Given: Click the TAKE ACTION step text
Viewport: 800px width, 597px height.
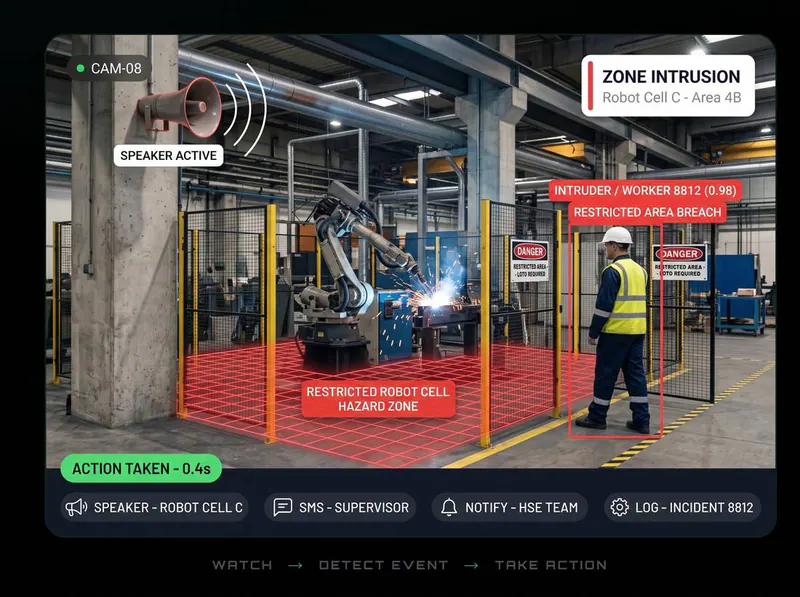Looking at the screenshot, I should point(551,565).
